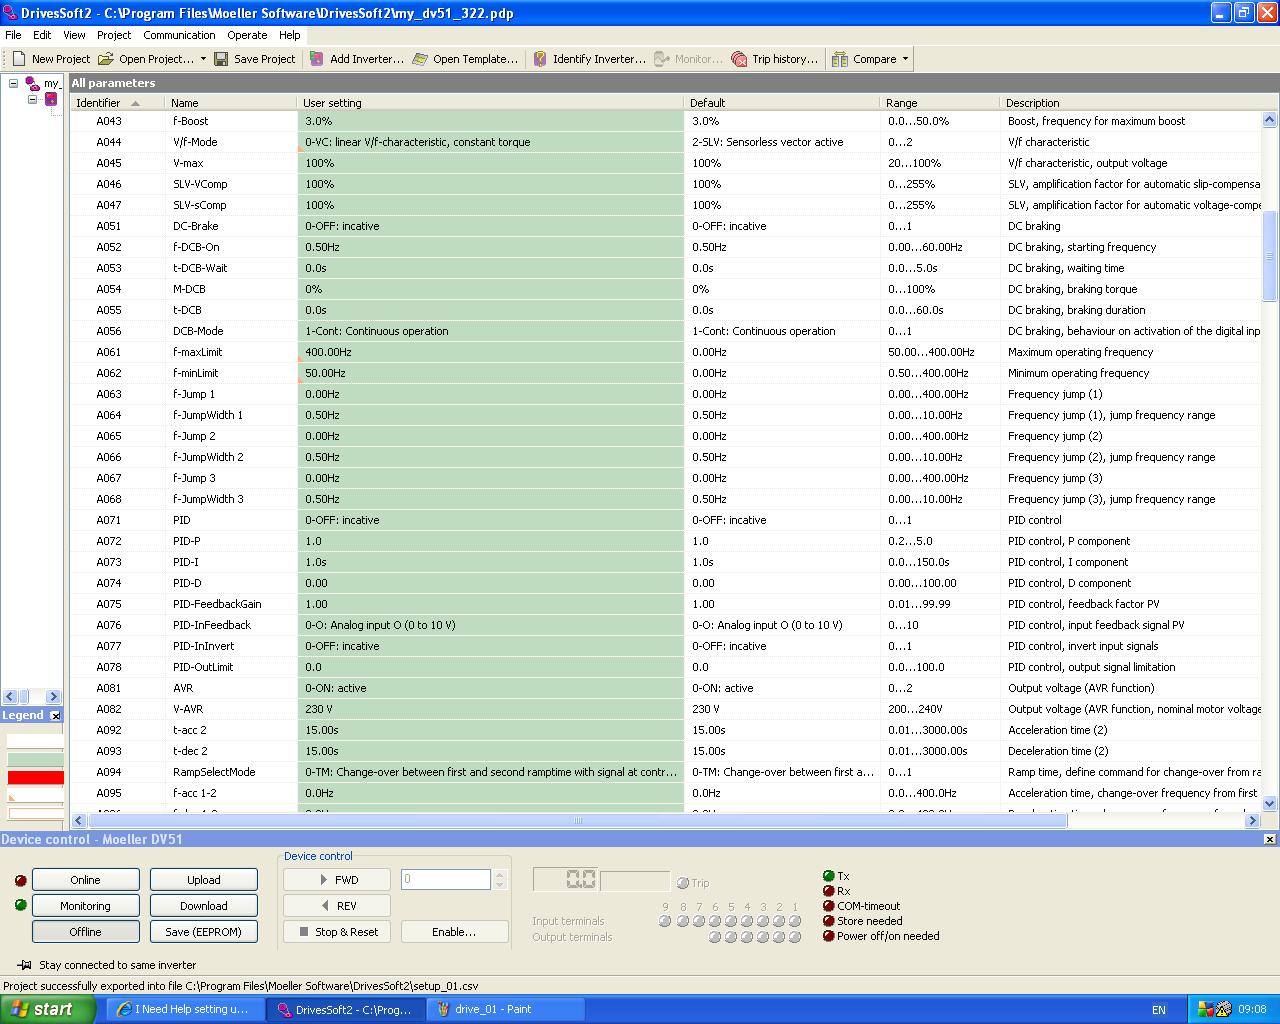
Task: Toggle the Stay connected to same inverter pin
Action: click(x=24, y=965)
